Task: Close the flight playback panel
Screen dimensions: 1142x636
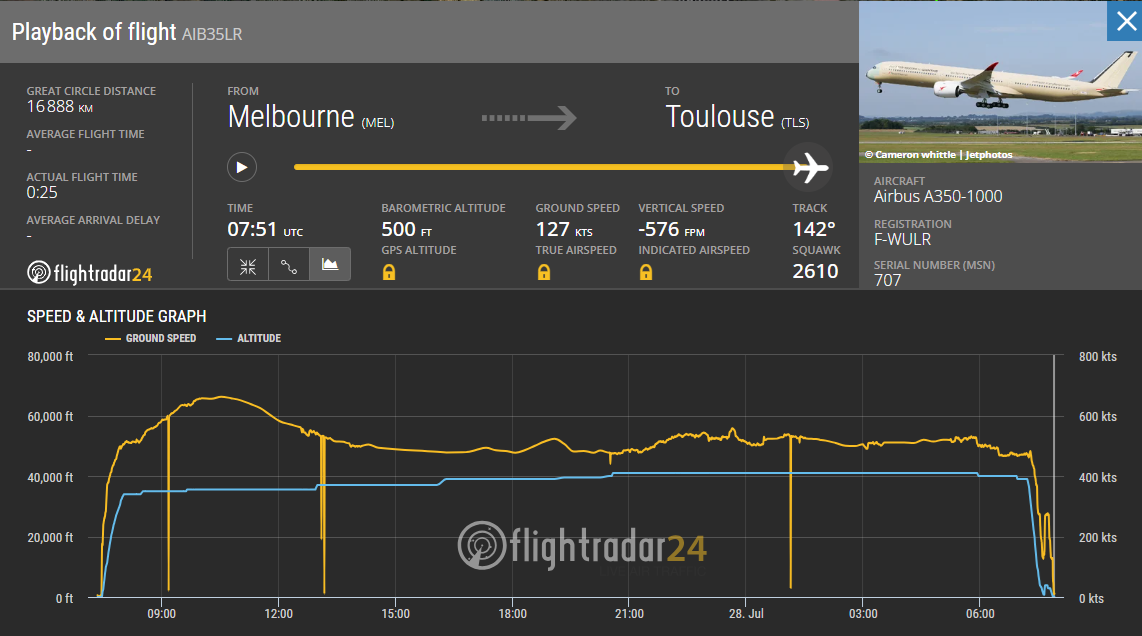Action: [x=1125, y=21]
